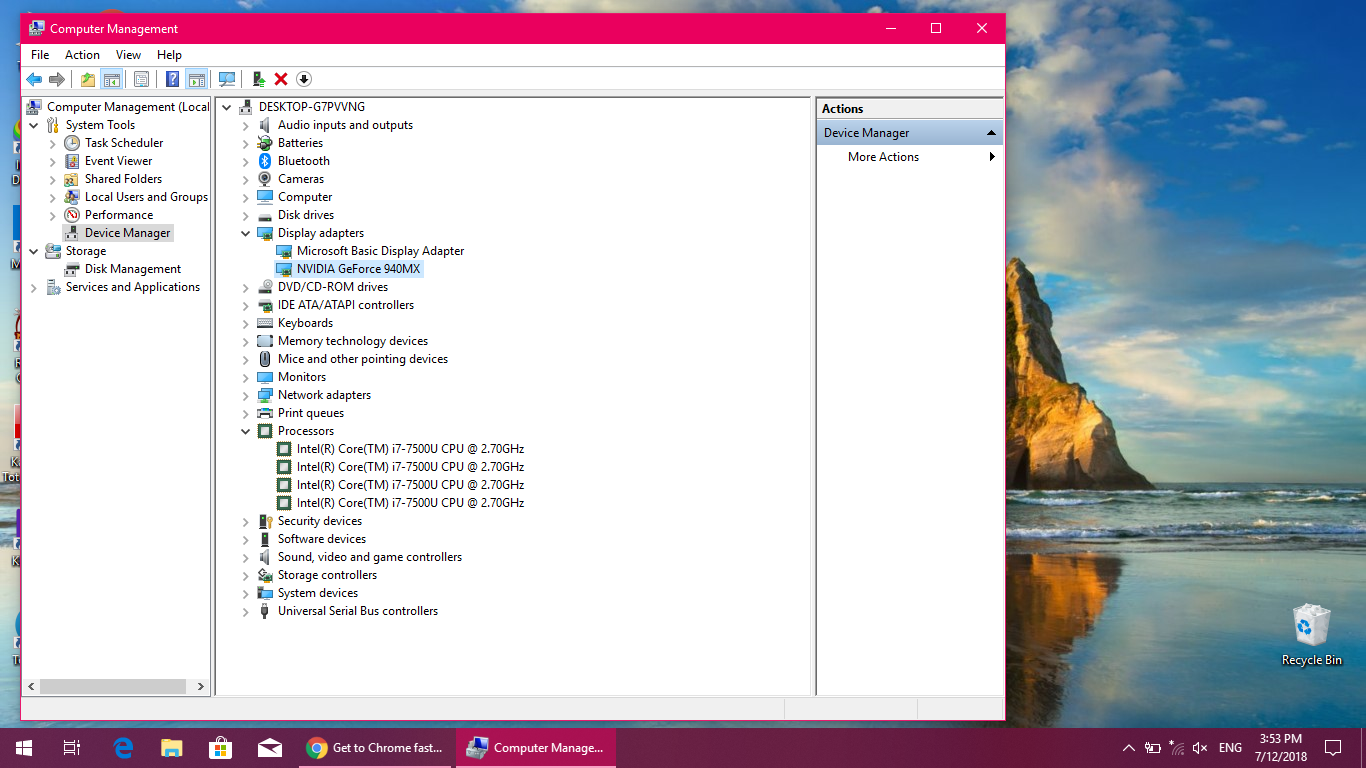Click Scan for hardware changes icon

[227, 79]
